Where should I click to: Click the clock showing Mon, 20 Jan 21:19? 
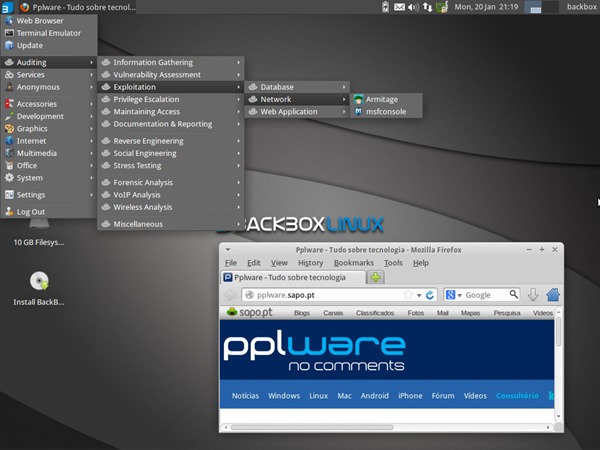pyautogui.click(x=486, y=7)
